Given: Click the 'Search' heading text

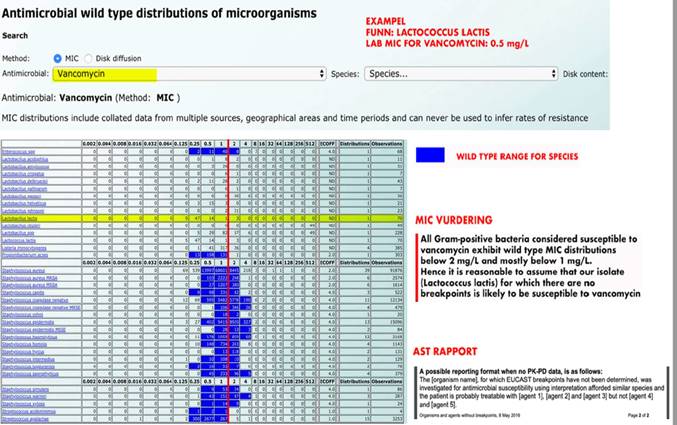Looking at the screenshot, I should (x=15, y=36).
